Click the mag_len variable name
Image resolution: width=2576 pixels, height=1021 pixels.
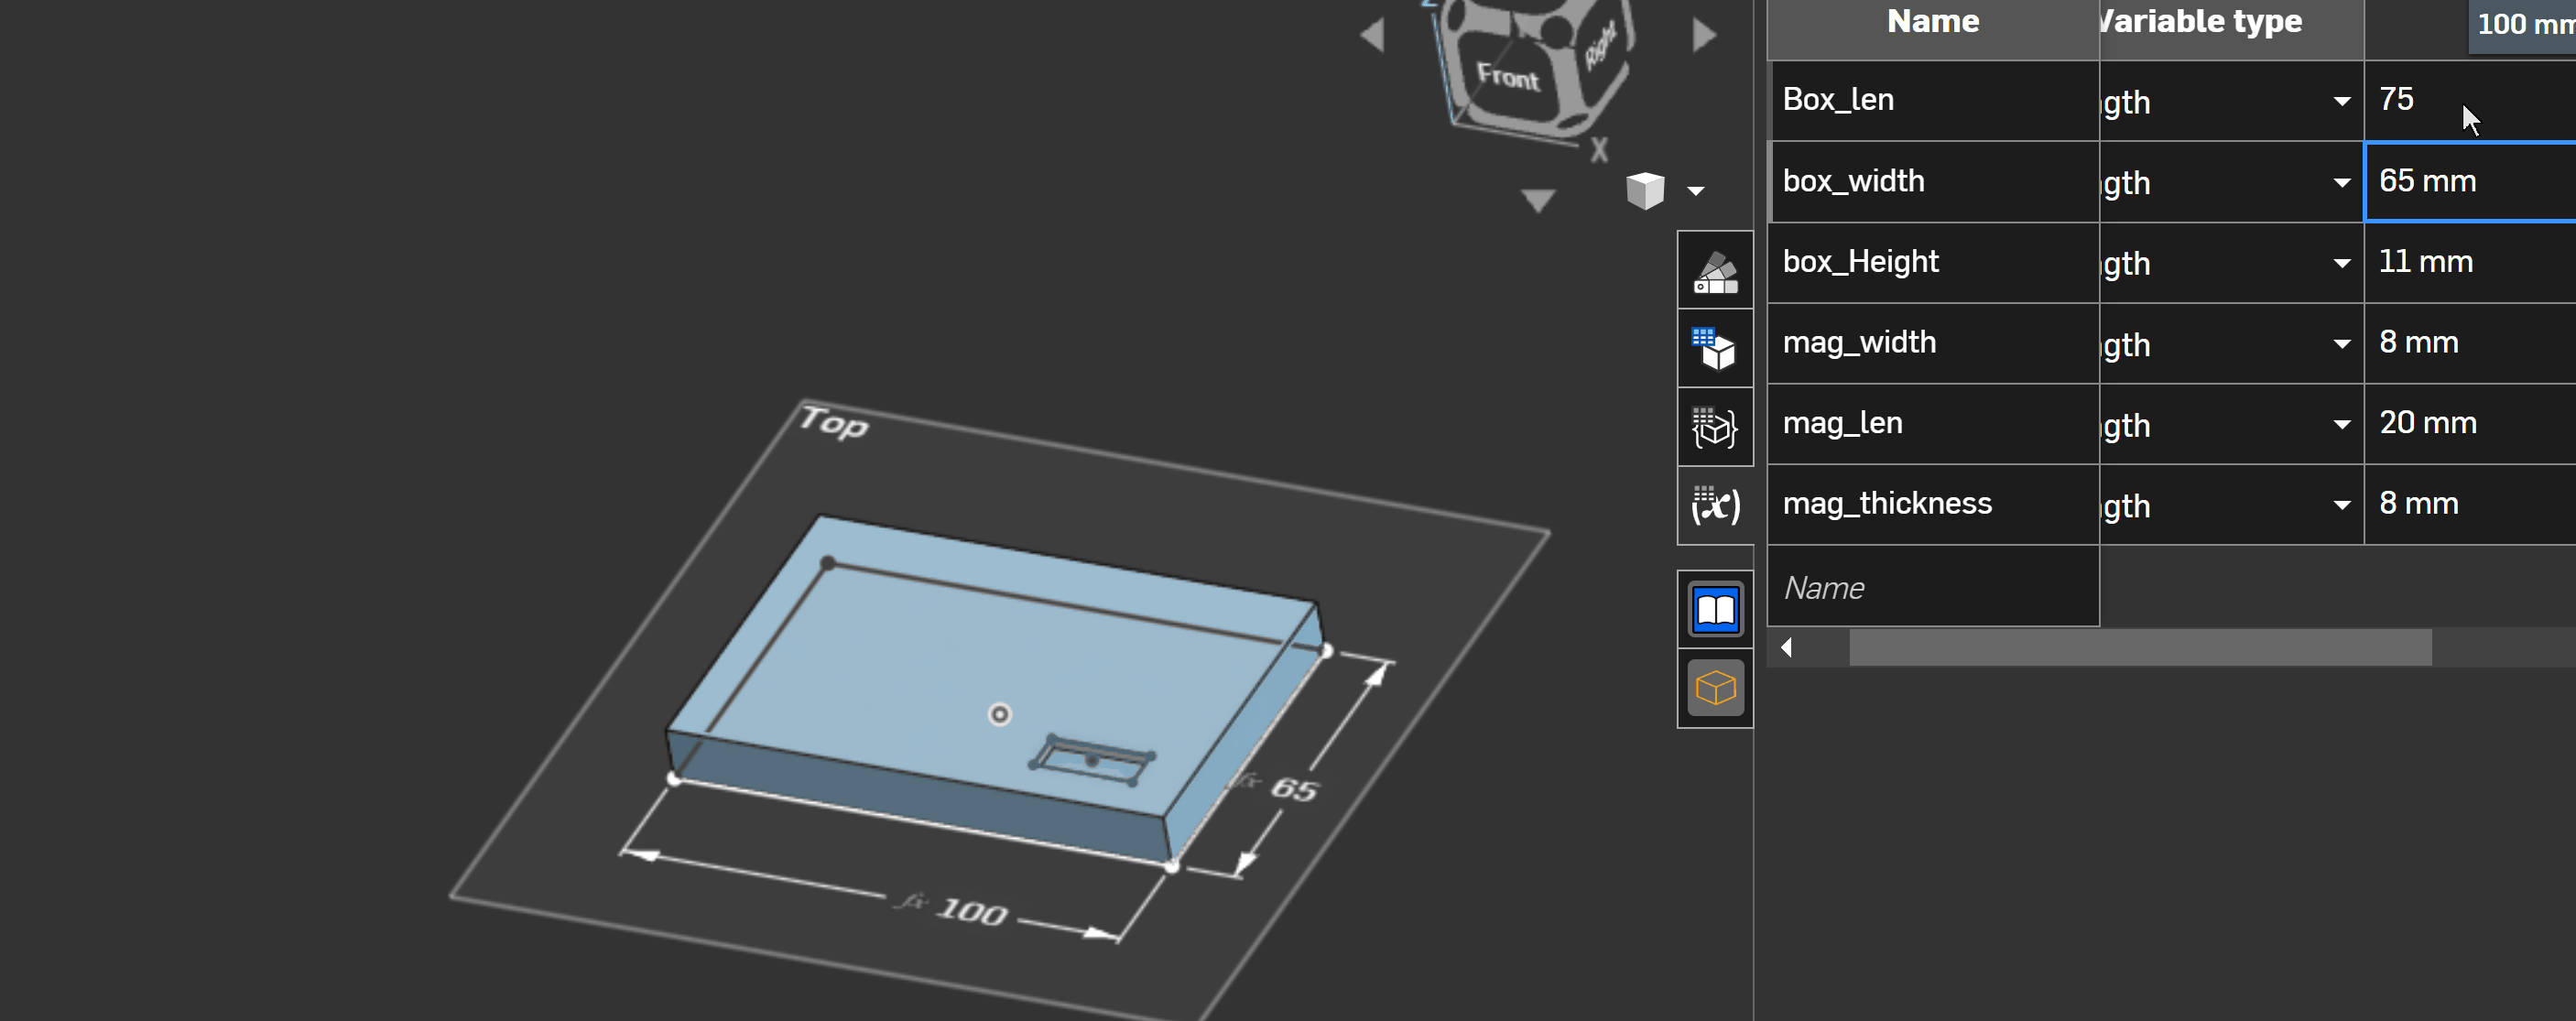click(x=1843, y=423)
